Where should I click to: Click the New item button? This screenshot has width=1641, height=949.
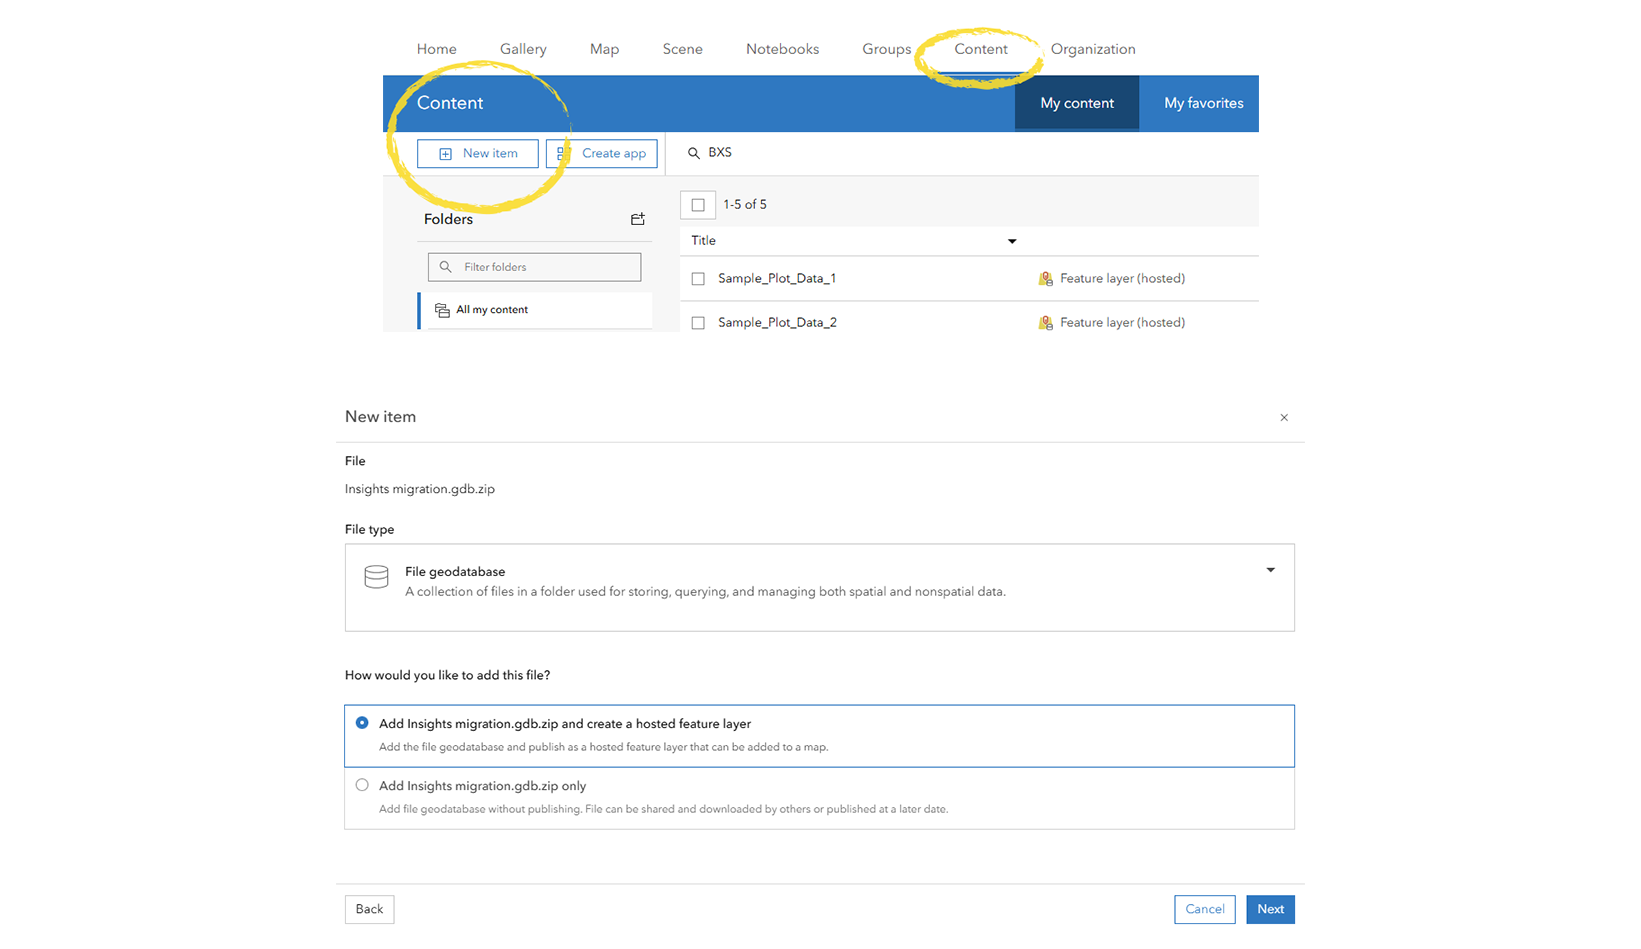[478, 153]
